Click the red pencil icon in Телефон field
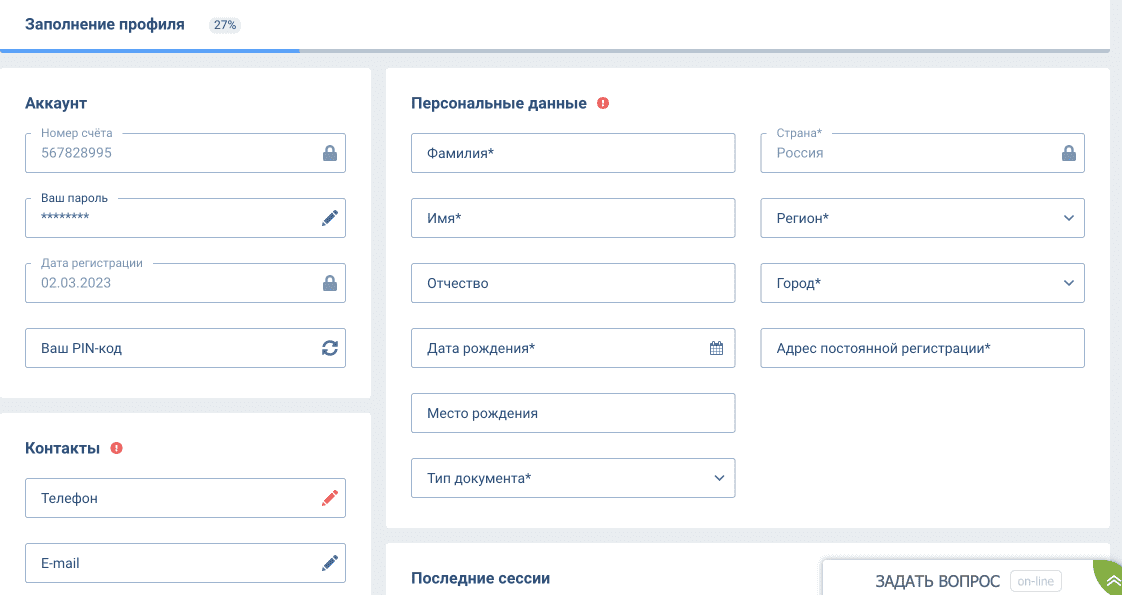This screenshot has height=595, width=1122. pyautogui.click(x=330, y=498)
